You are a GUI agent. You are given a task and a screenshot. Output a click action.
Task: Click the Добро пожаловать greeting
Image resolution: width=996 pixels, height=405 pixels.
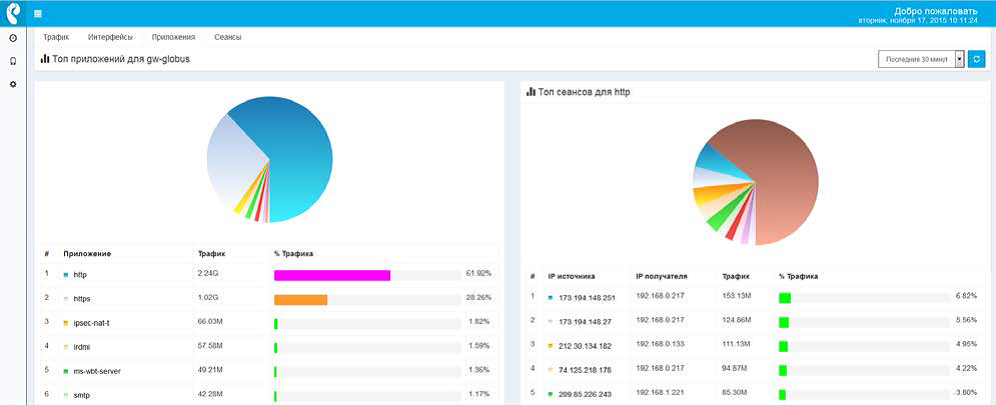[x=935, y=11]
